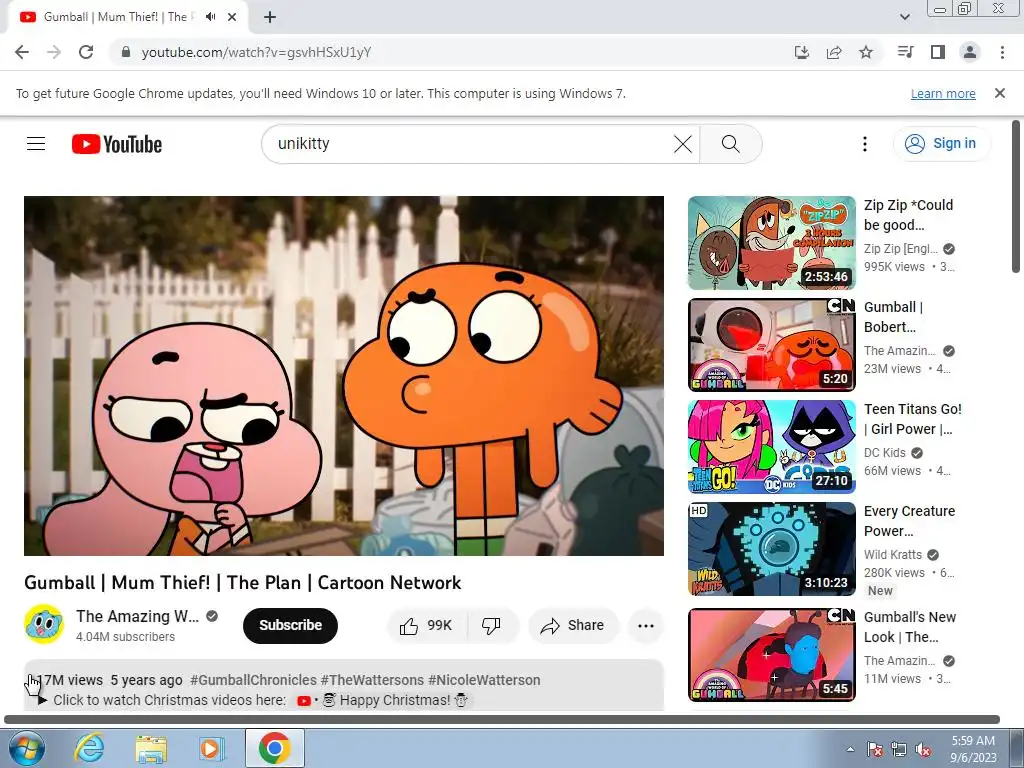Share this page icon in address bar
Viewport: 1024px width, 768px height.
(834, 52)
